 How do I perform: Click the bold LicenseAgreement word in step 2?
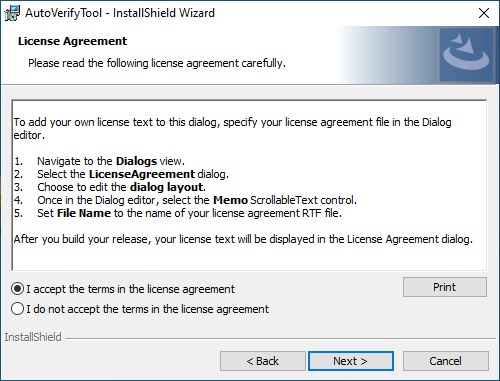[x=142, y=174]
